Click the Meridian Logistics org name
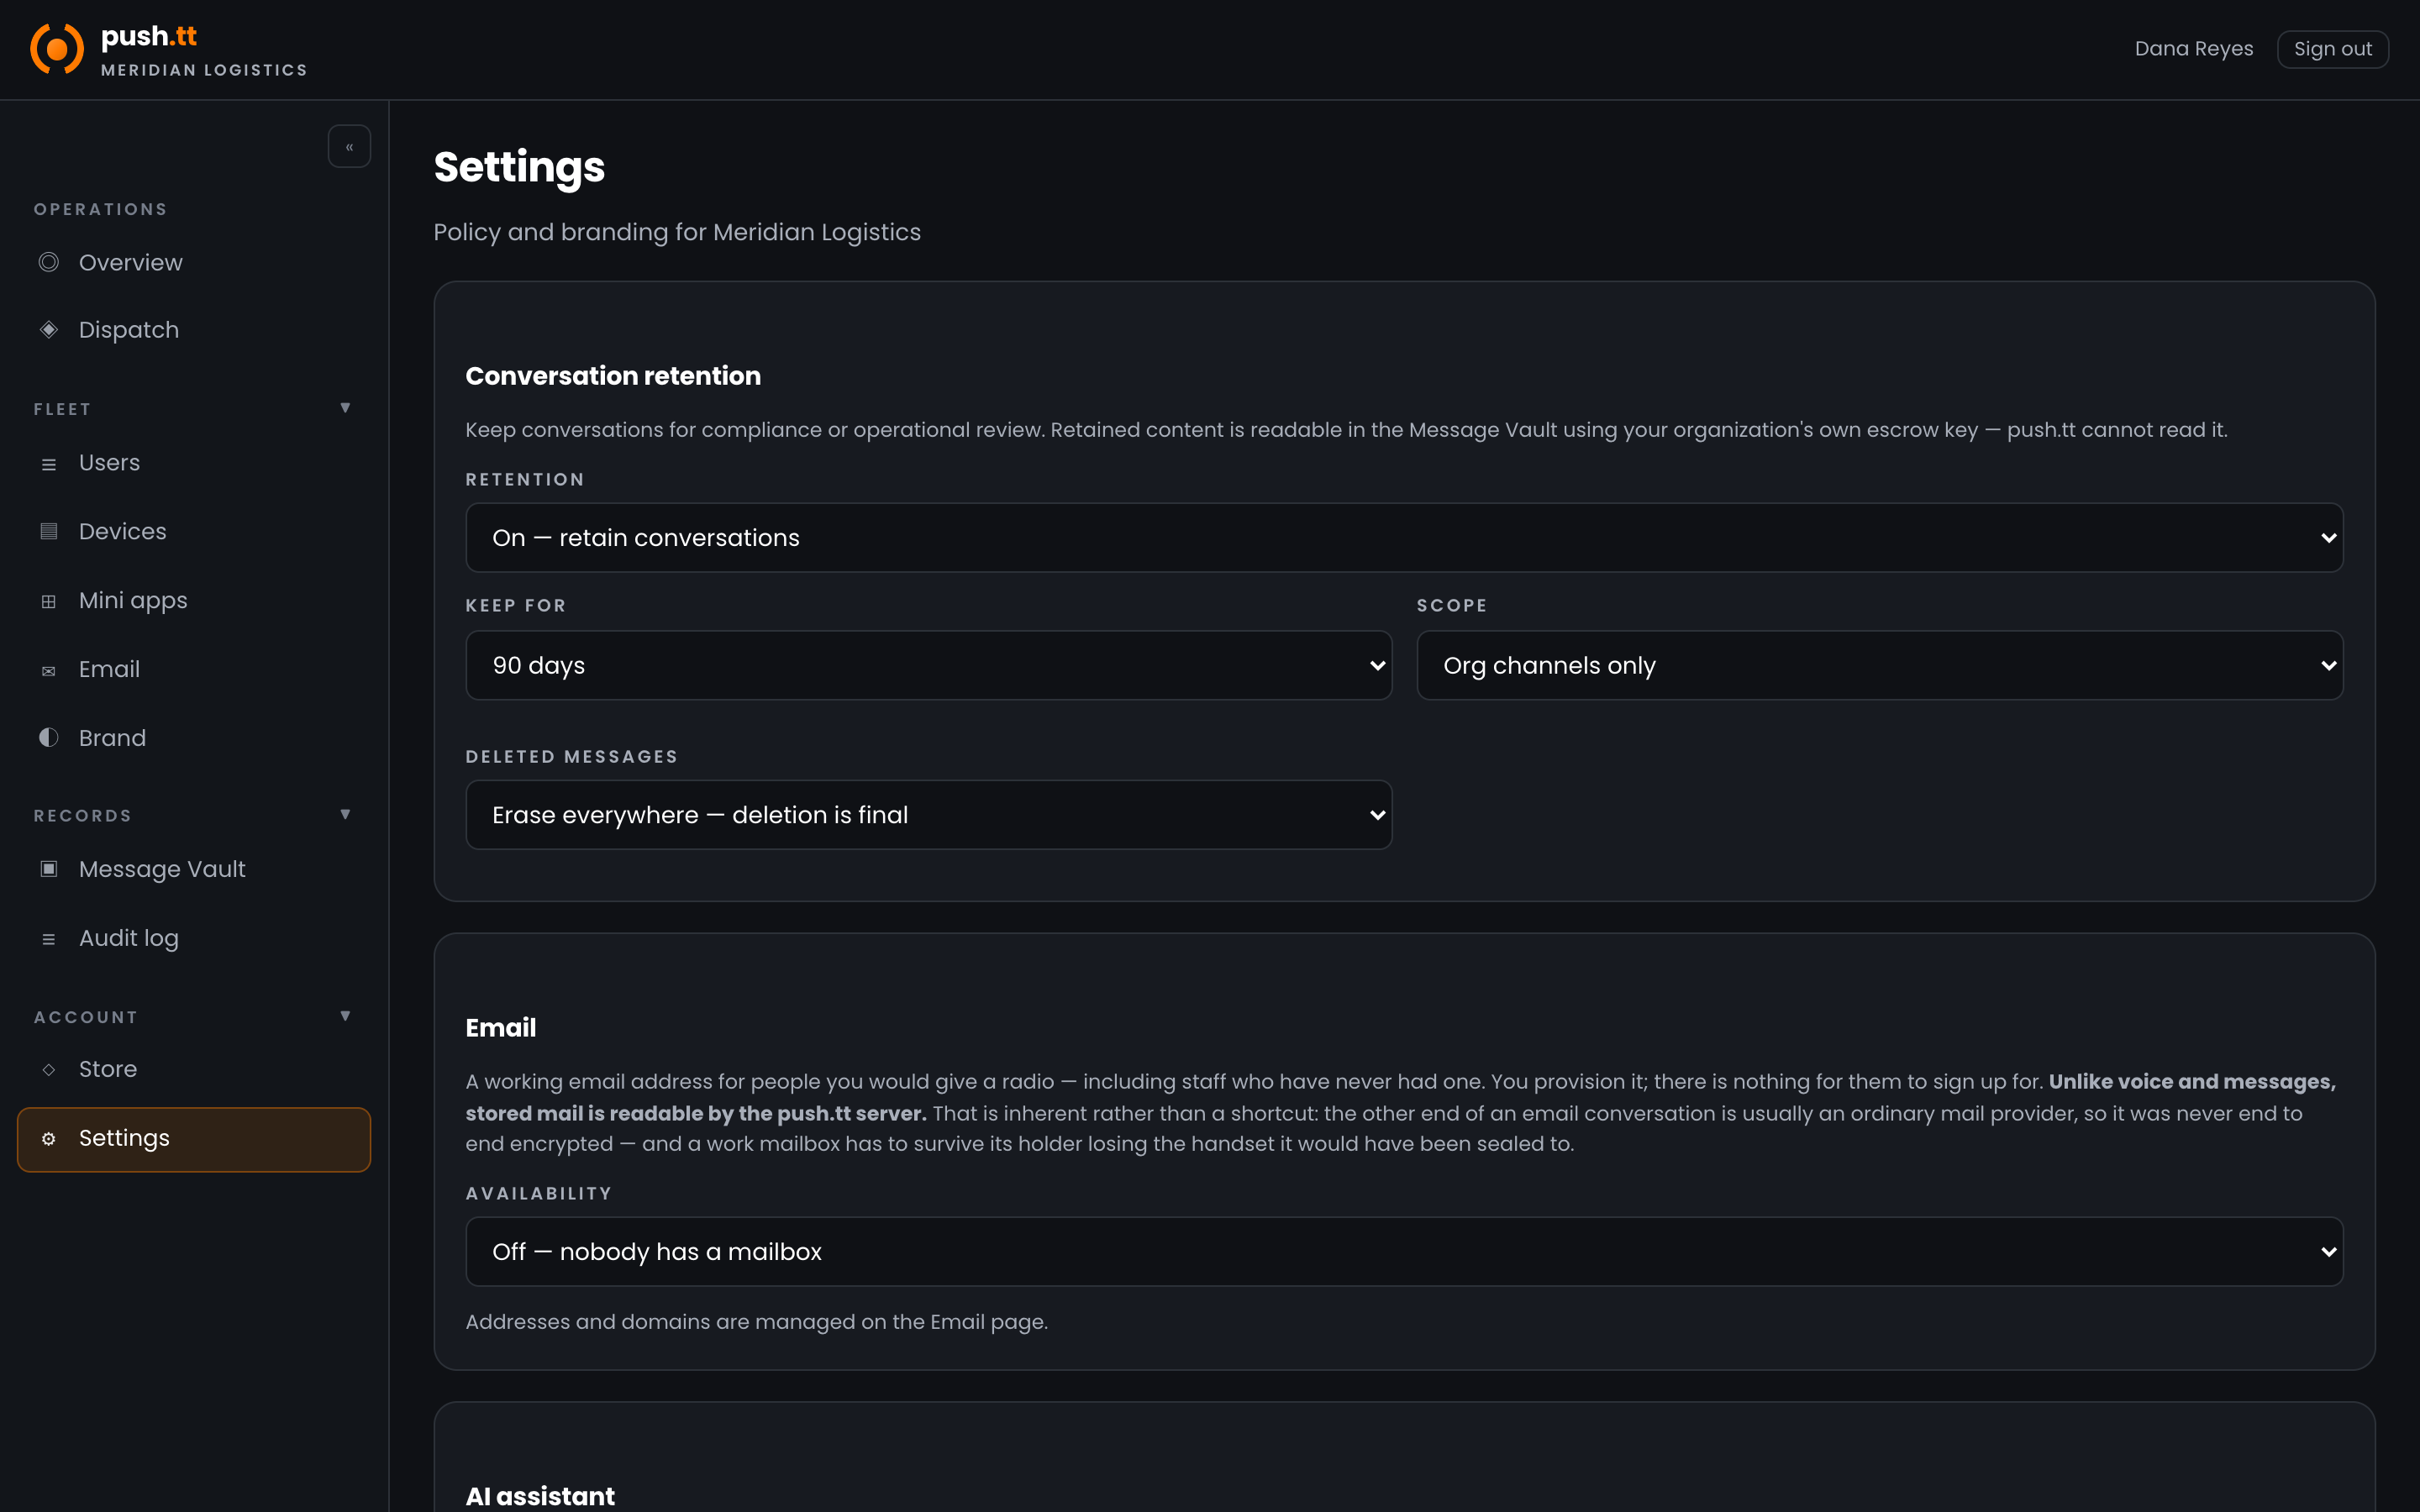 point(204,70)
